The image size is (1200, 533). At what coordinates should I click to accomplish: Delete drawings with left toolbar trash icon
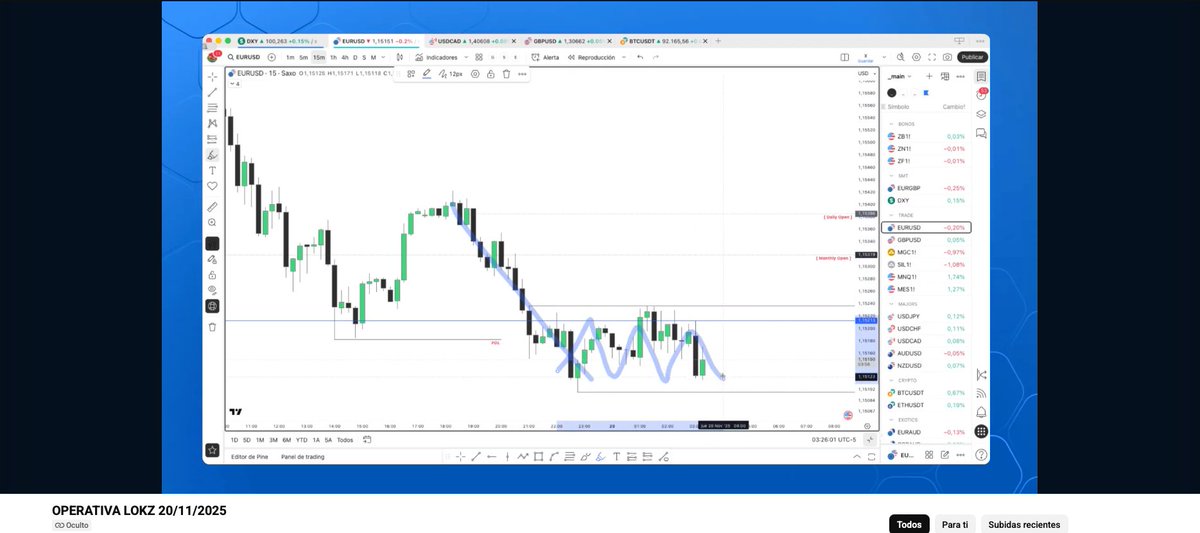[212, 327]
